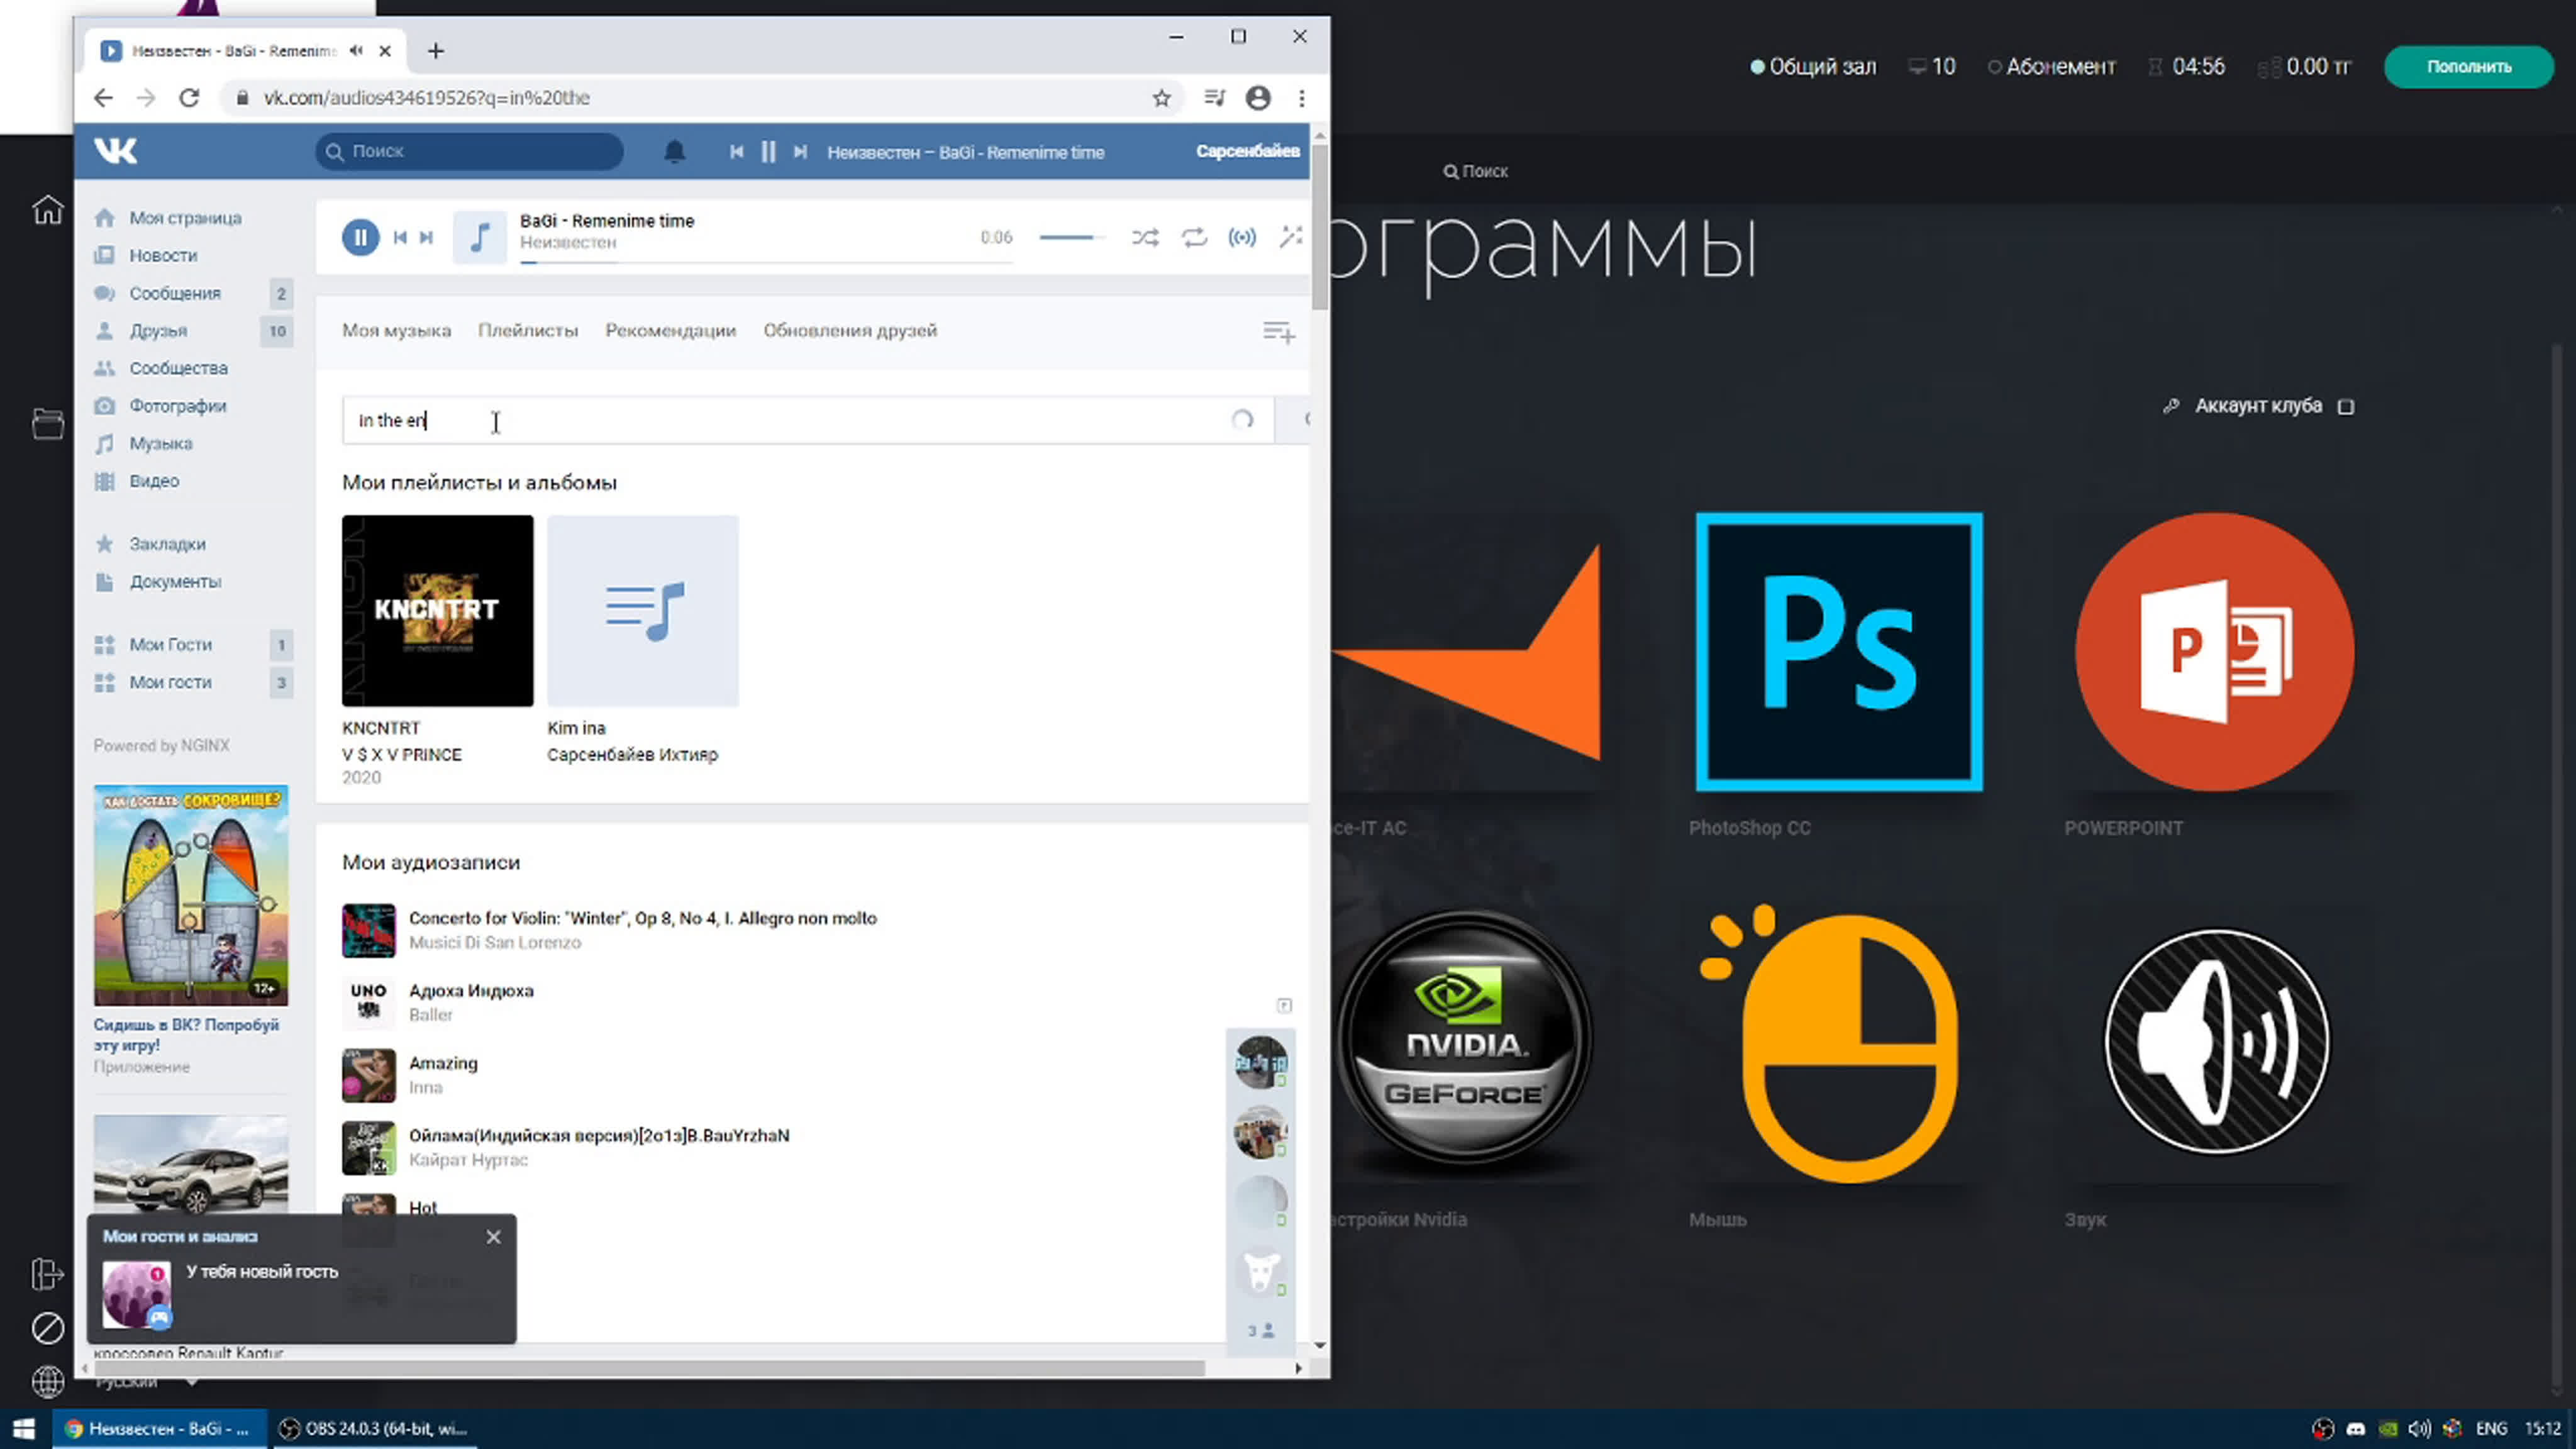Pause the BaGi track in player

pos(360,237)
